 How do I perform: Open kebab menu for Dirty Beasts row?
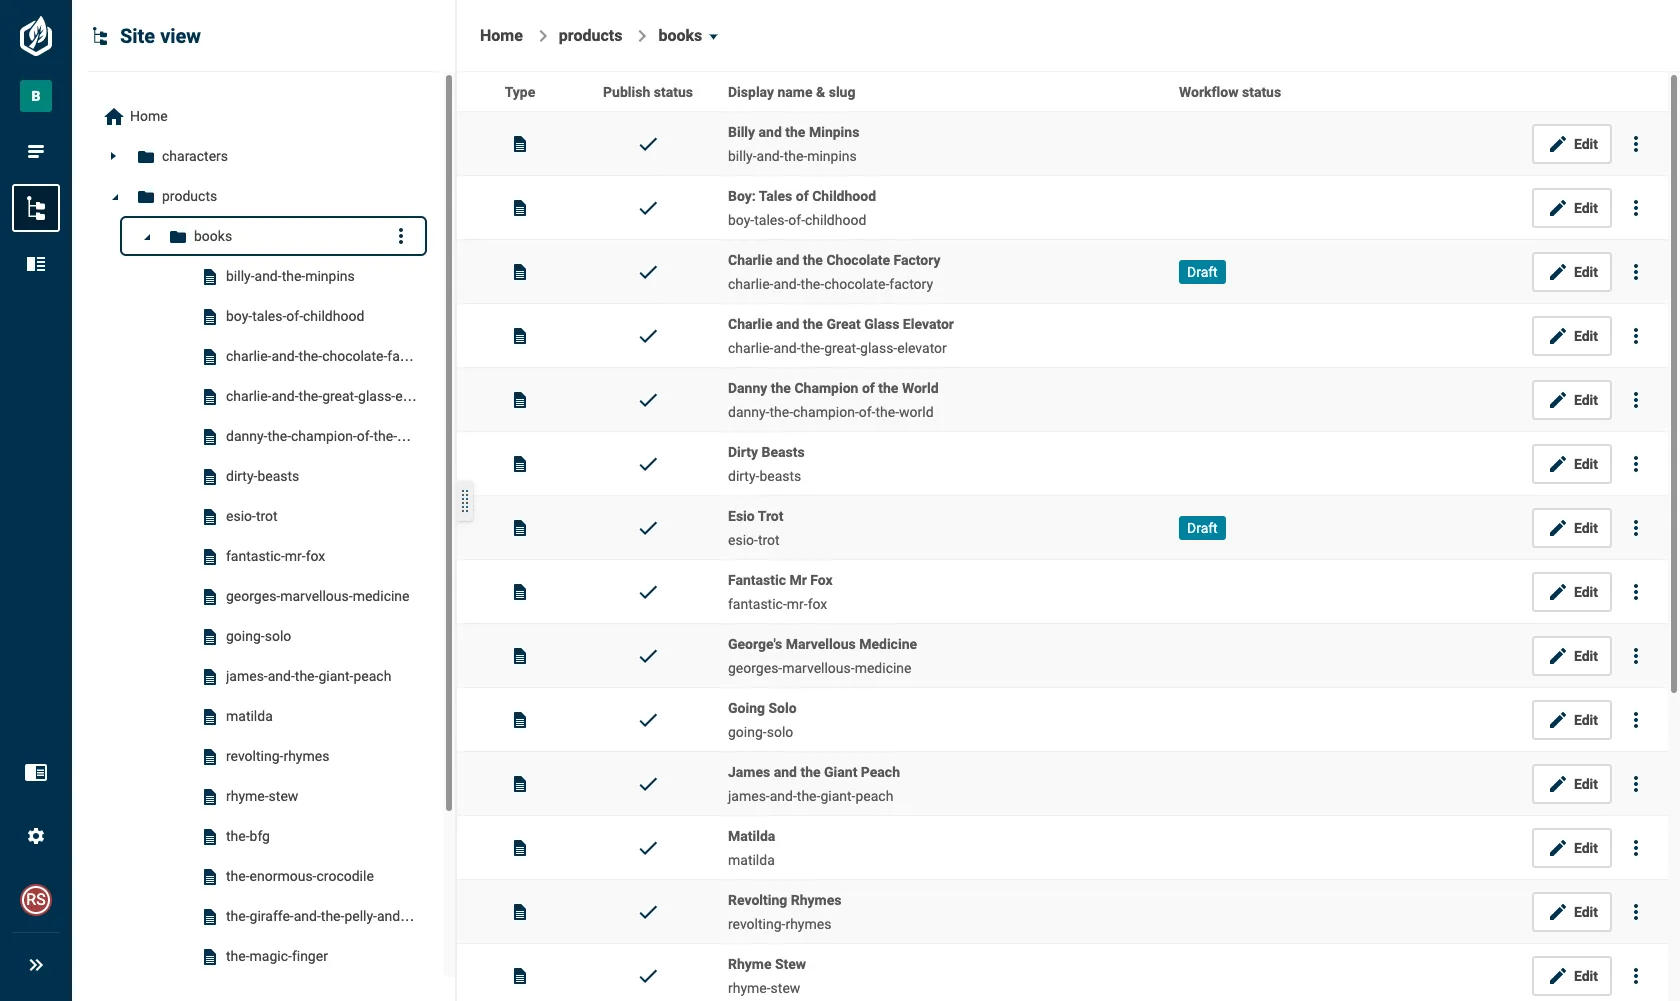1636,464
